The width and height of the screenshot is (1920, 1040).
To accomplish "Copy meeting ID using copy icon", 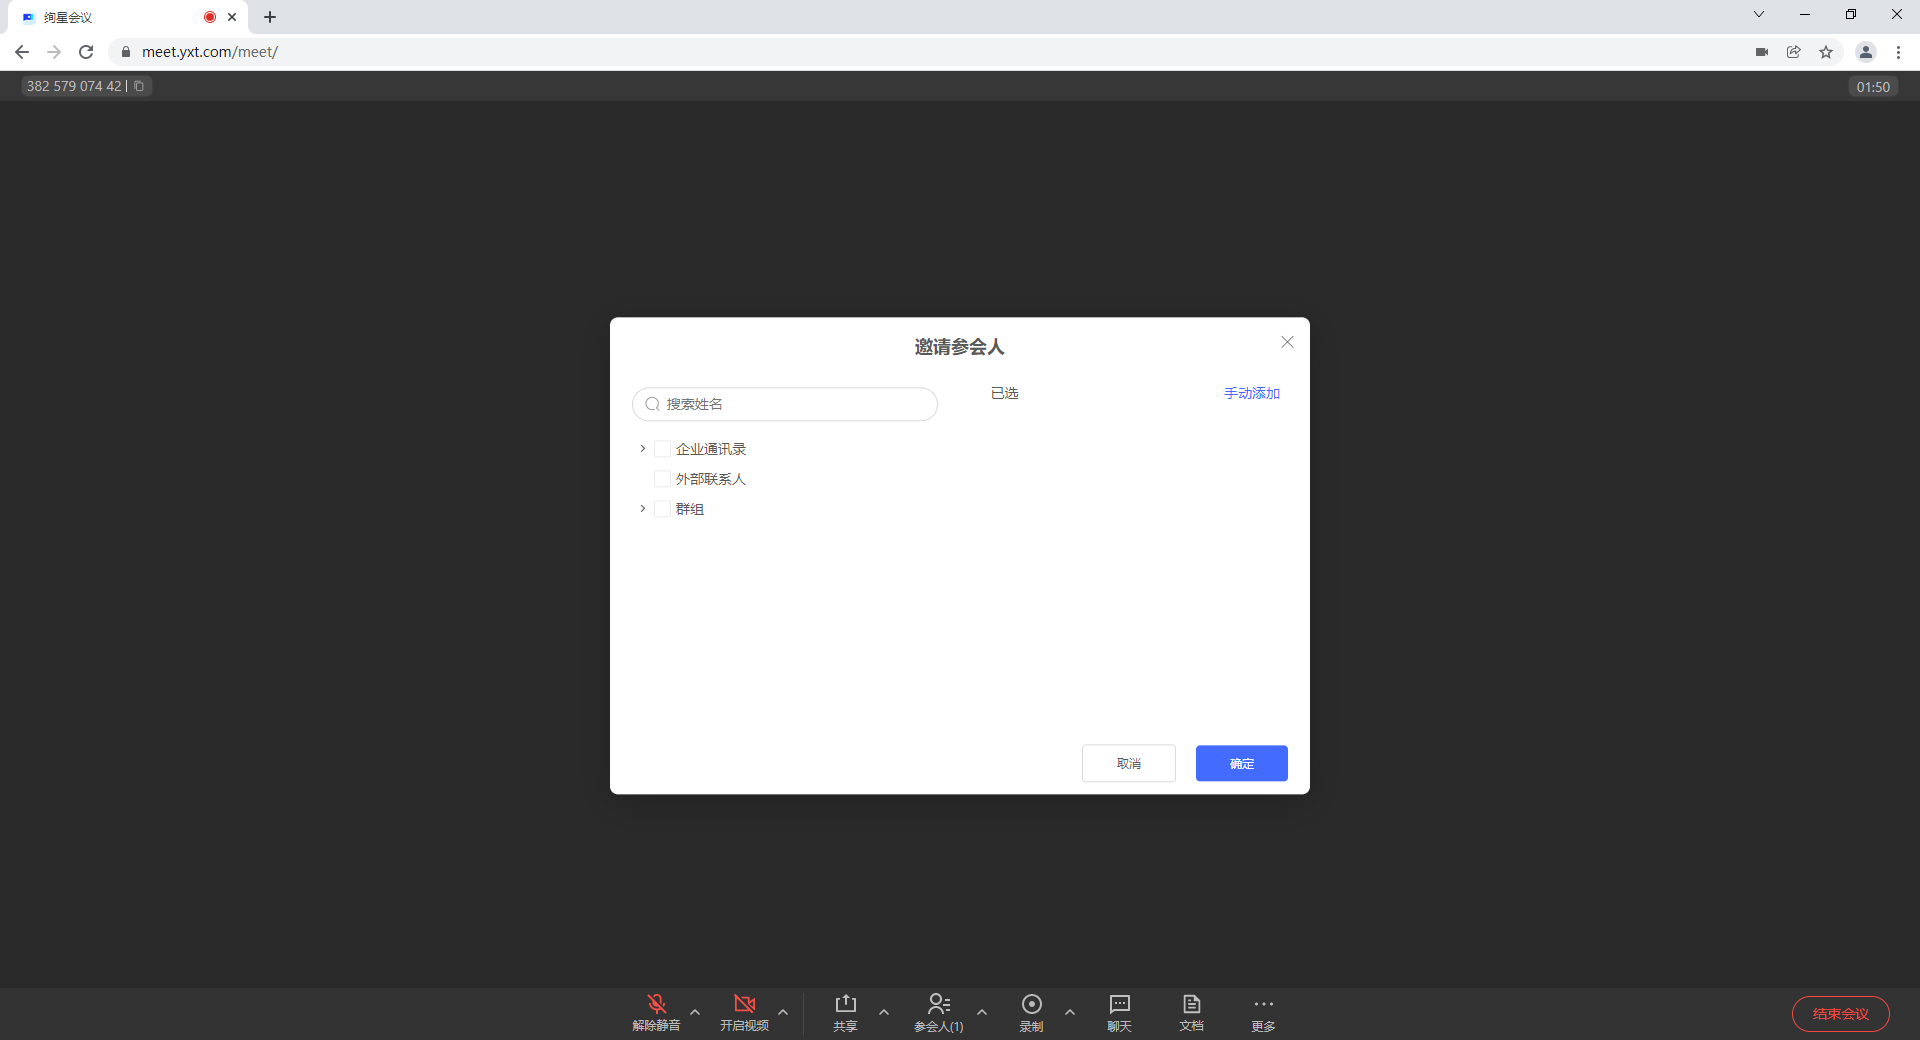I will (x=139, y=87).
